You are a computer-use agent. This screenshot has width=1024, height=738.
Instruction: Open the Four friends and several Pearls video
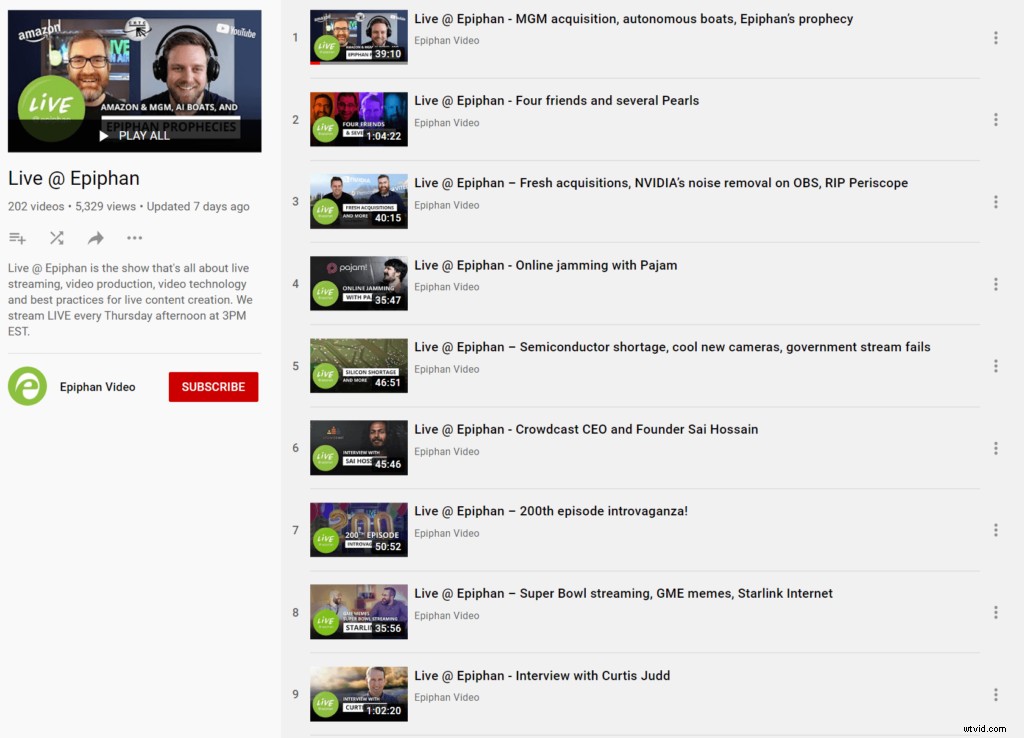(x=556, y=100)
